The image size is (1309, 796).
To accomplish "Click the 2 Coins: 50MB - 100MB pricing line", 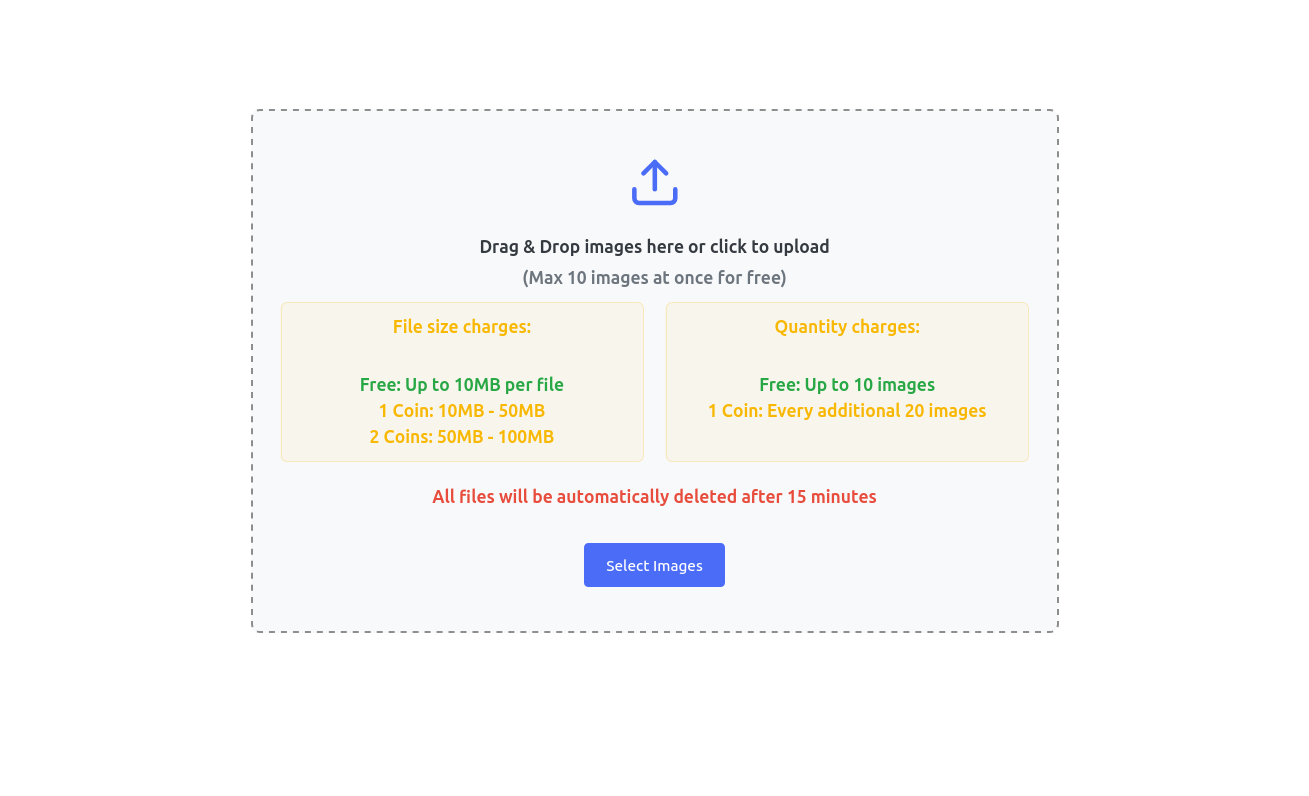I will pos(461,436).
